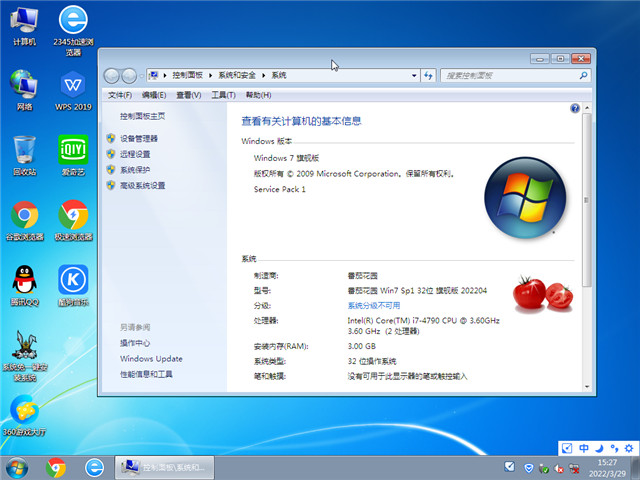Open the 360游戏大厅 desktop icon
Screen dimensions: 640x480
pyautogui.click(x=24, y=416)
